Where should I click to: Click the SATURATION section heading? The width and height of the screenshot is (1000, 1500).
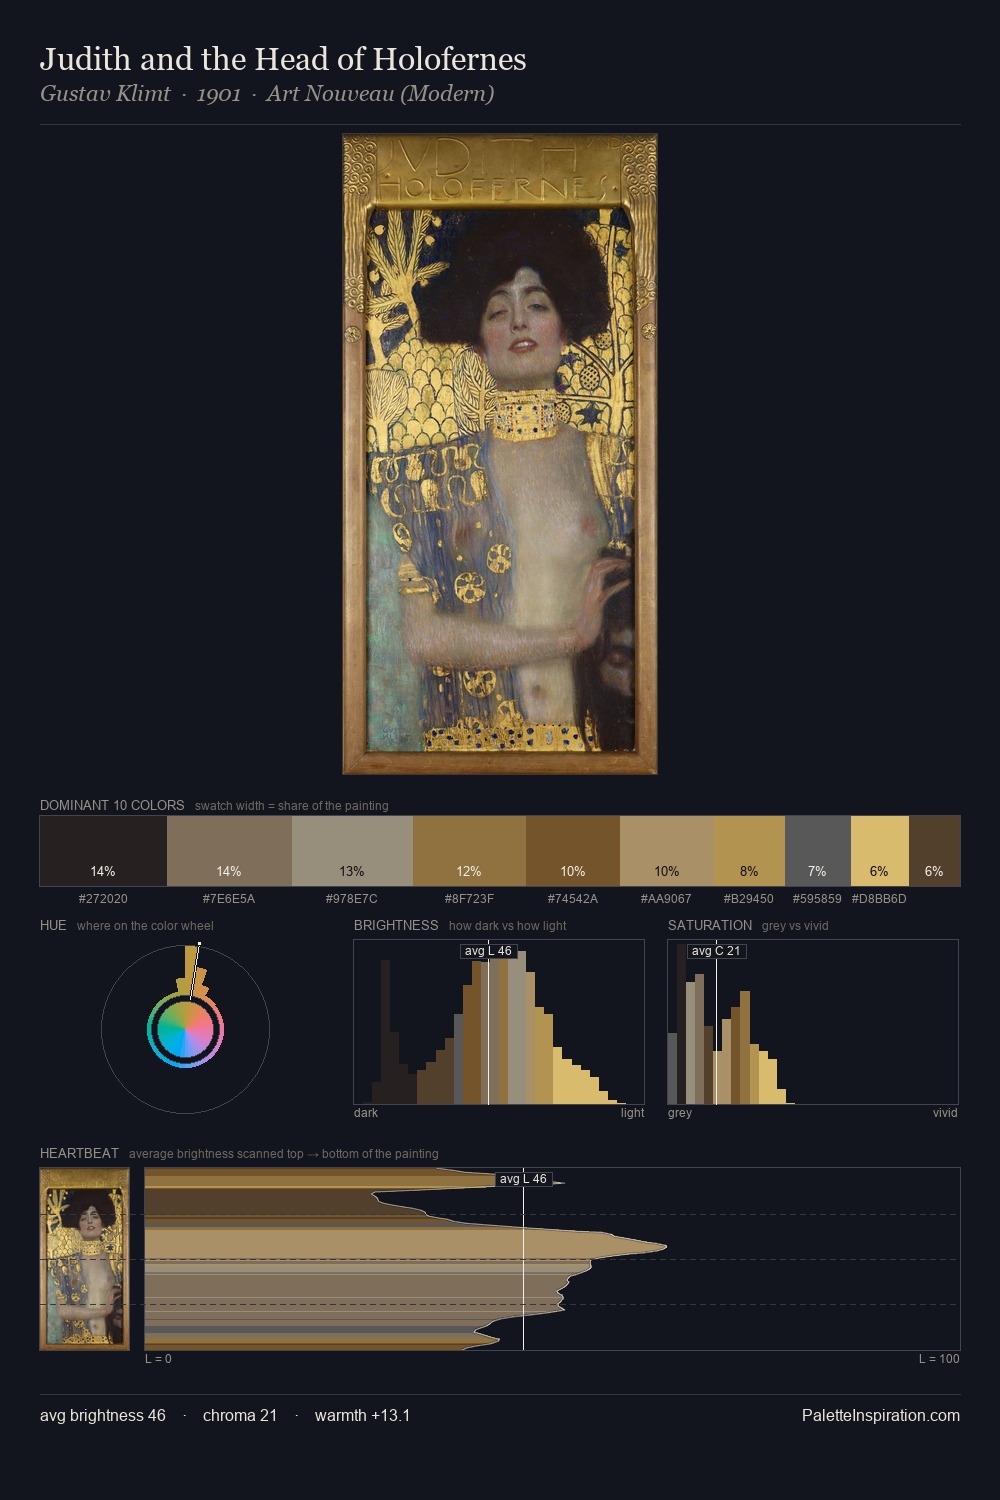pyautogui.click(x=710, y=925)
